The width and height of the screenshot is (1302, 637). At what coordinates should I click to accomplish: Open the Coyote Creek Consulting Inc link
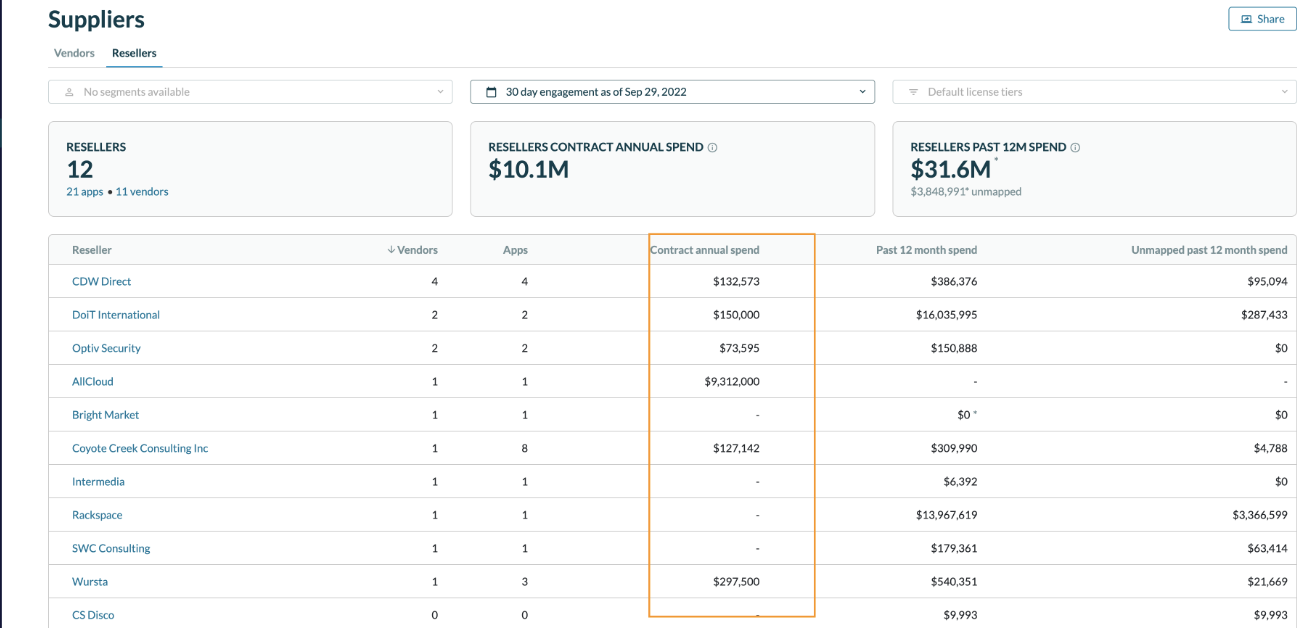pyautogui.click(x=140, y=448)
